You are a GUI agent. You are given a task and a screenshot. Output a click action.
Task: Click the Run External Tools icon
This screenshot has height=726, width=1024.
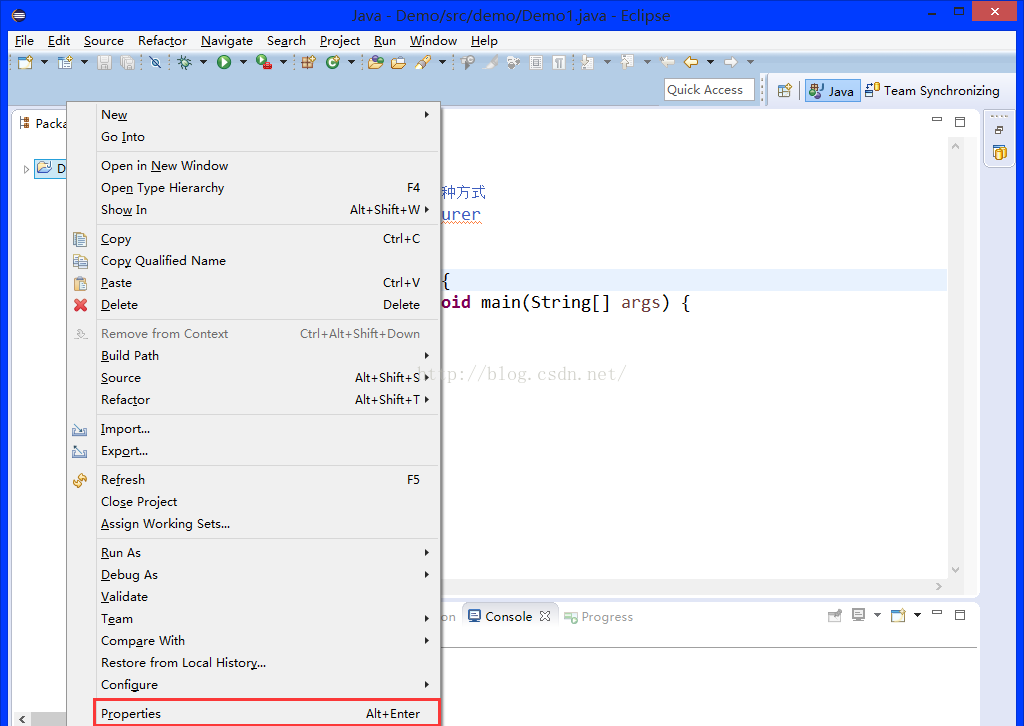click(264, 62)
